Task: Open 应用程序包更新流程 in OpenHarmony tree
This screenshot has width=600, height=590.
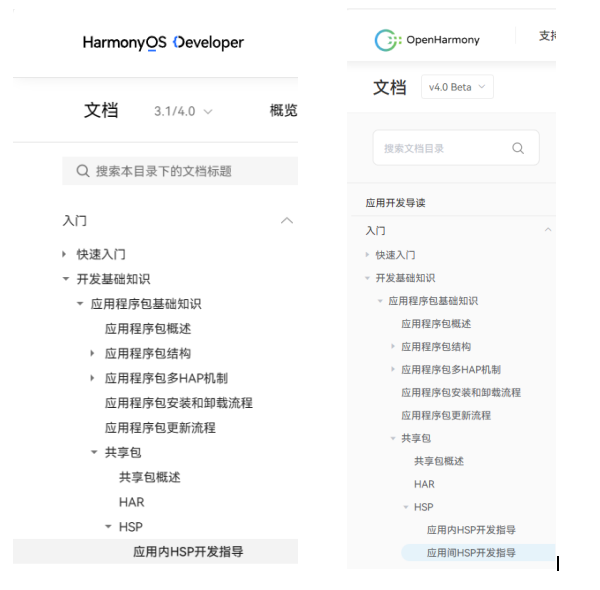Action: 446,416
